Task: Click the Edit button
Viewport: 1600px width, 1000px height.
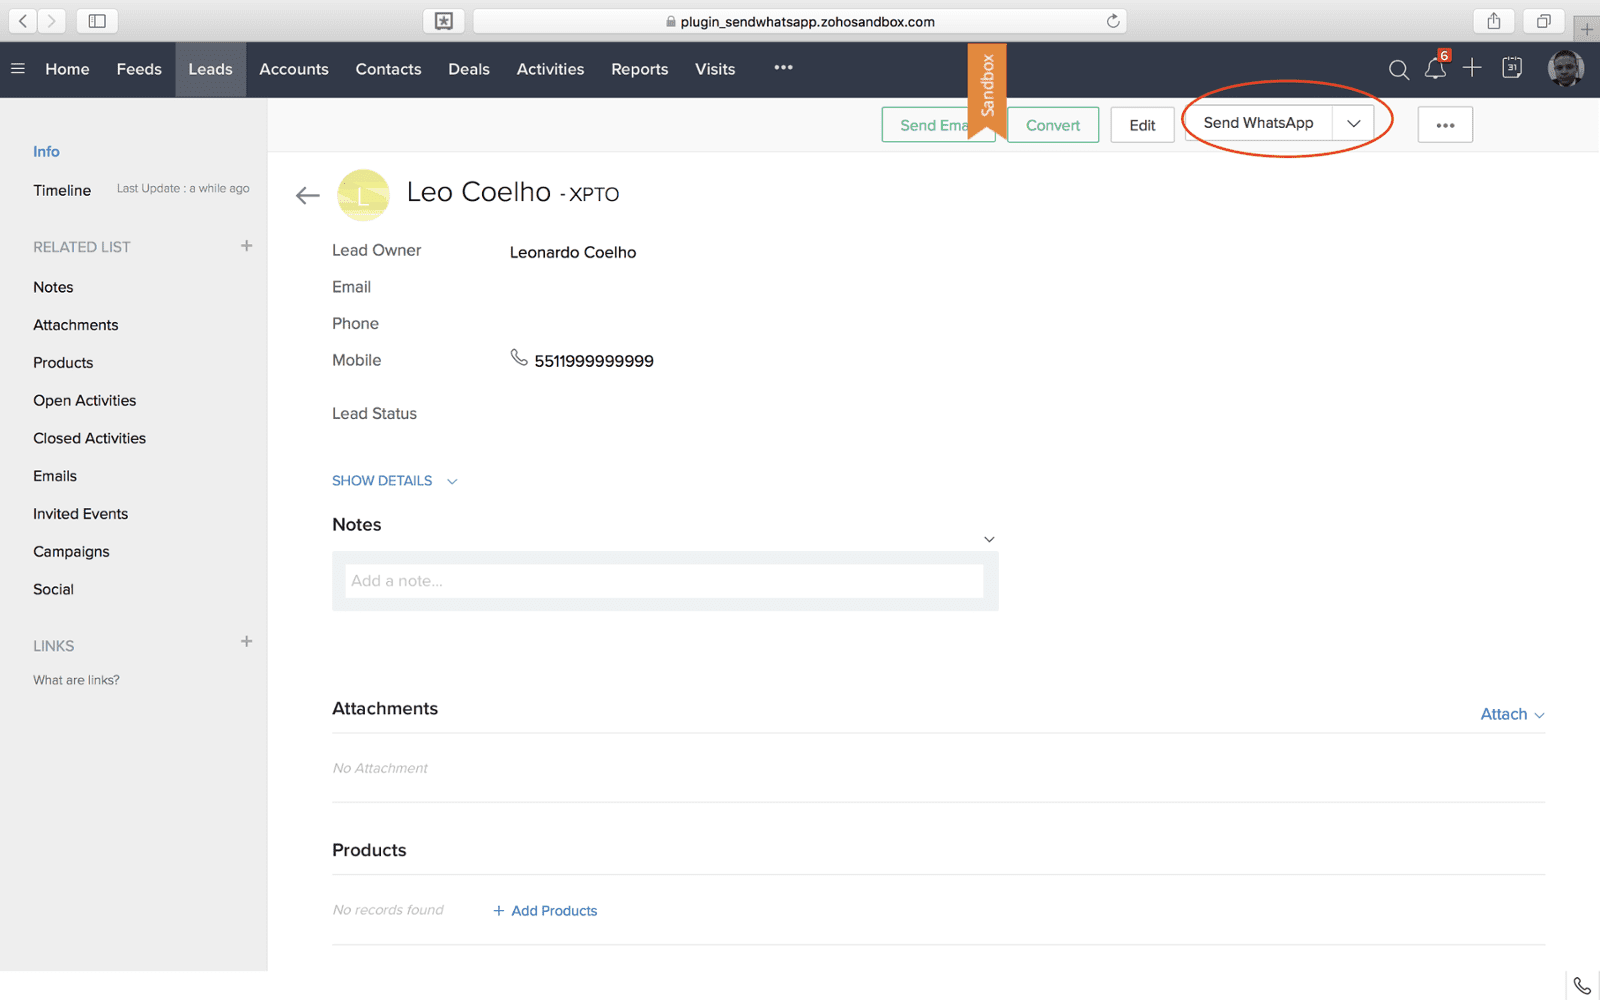Action: (x=1142, y=125)
